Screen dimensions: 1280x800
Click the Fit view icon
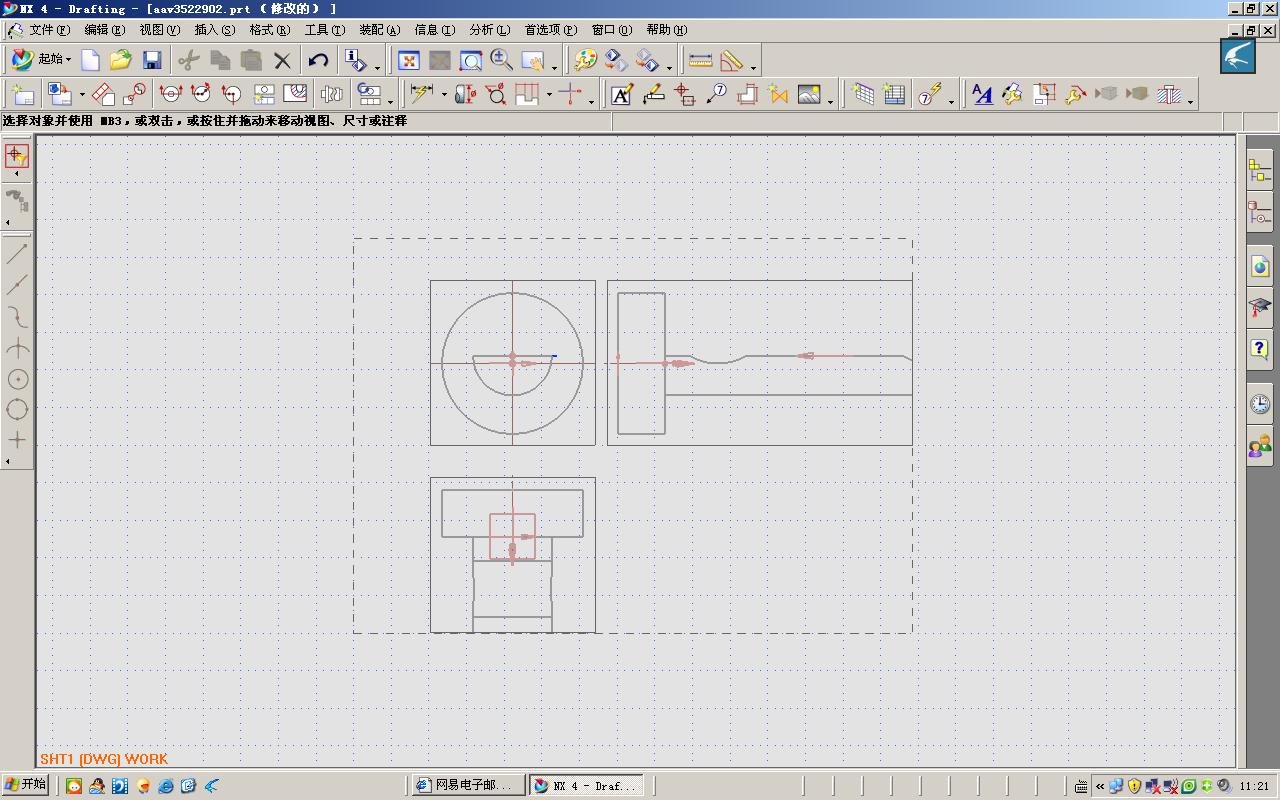point(409,61)
